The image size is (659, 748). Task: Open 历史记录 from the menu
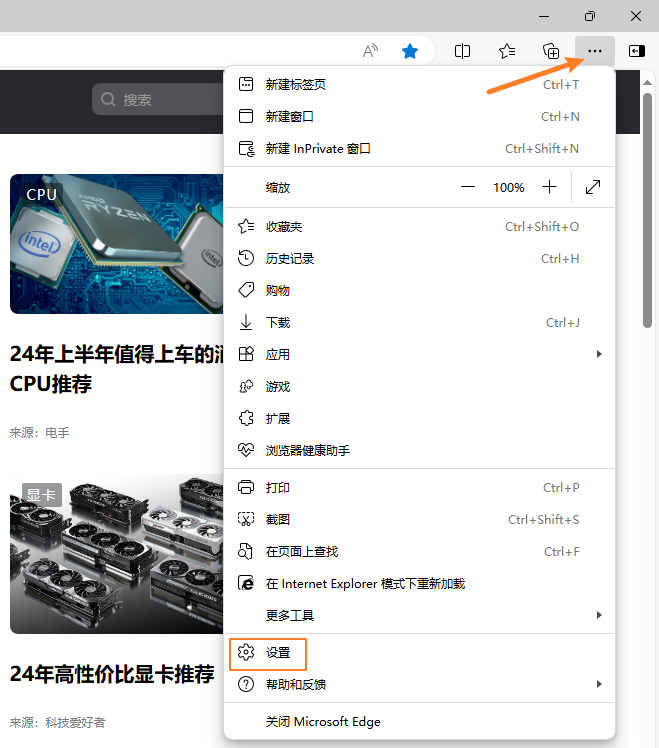419,258
